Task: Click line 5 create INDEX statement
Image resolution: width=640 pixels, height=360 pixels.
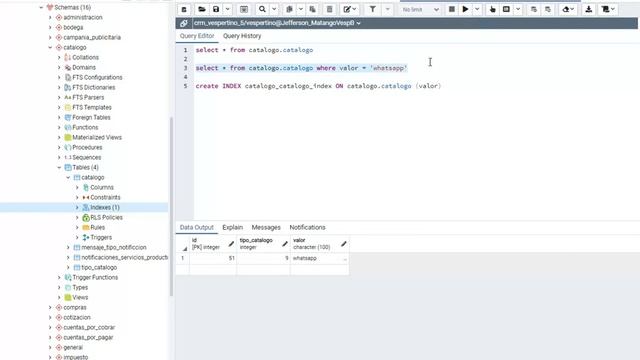Action: [318, 86]
